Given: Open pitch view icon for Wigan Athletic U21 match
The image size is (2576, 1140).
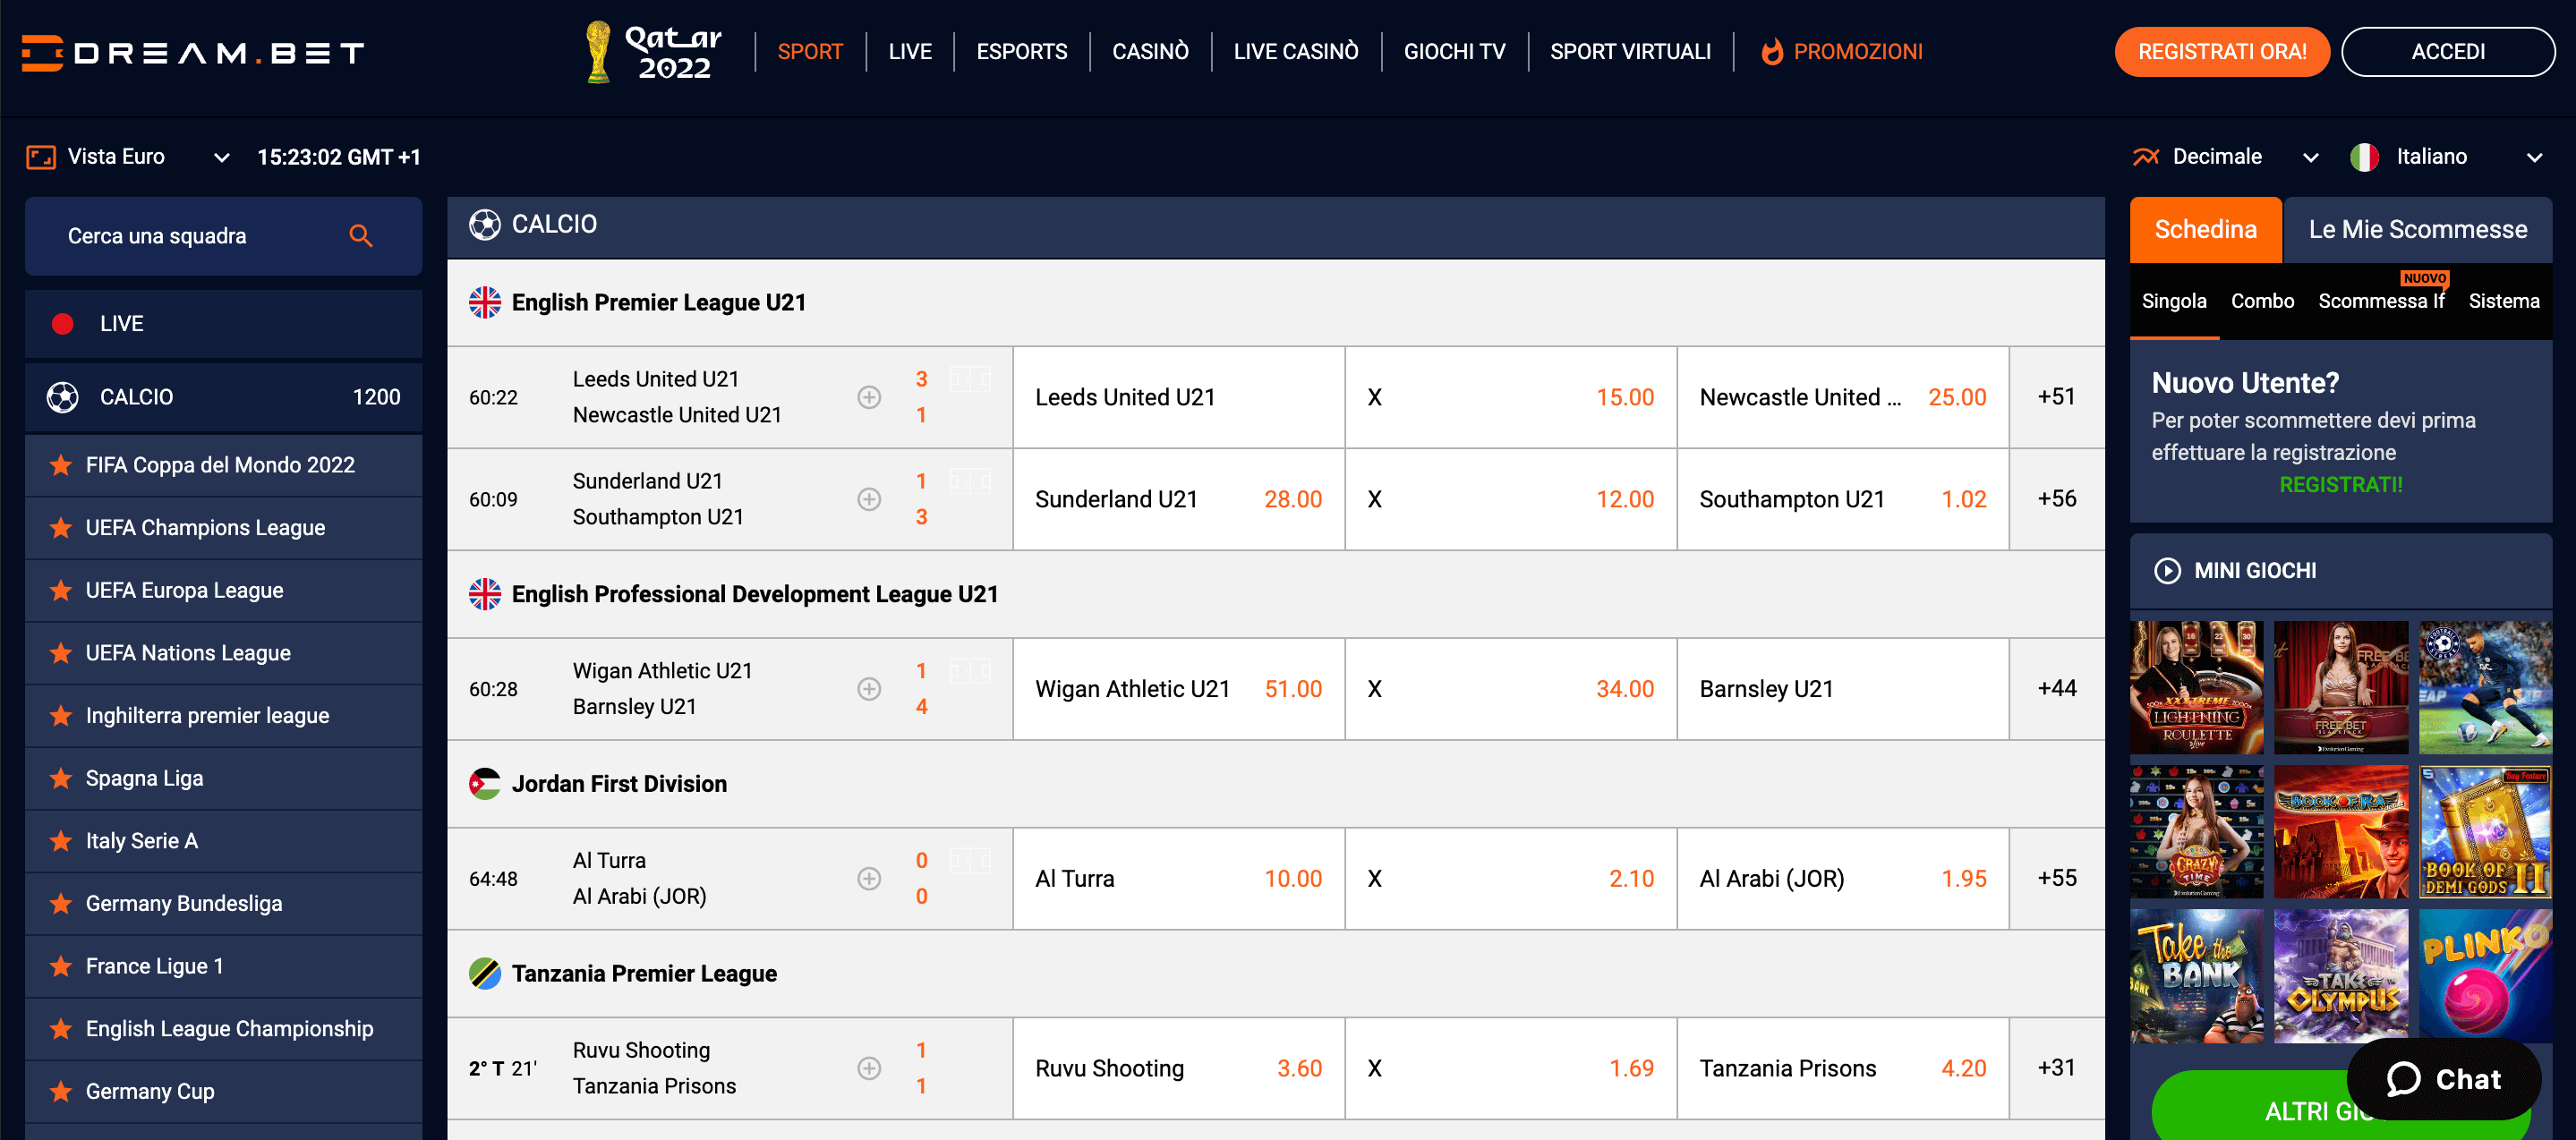Looking at the screenshot, I should [969, 671].
